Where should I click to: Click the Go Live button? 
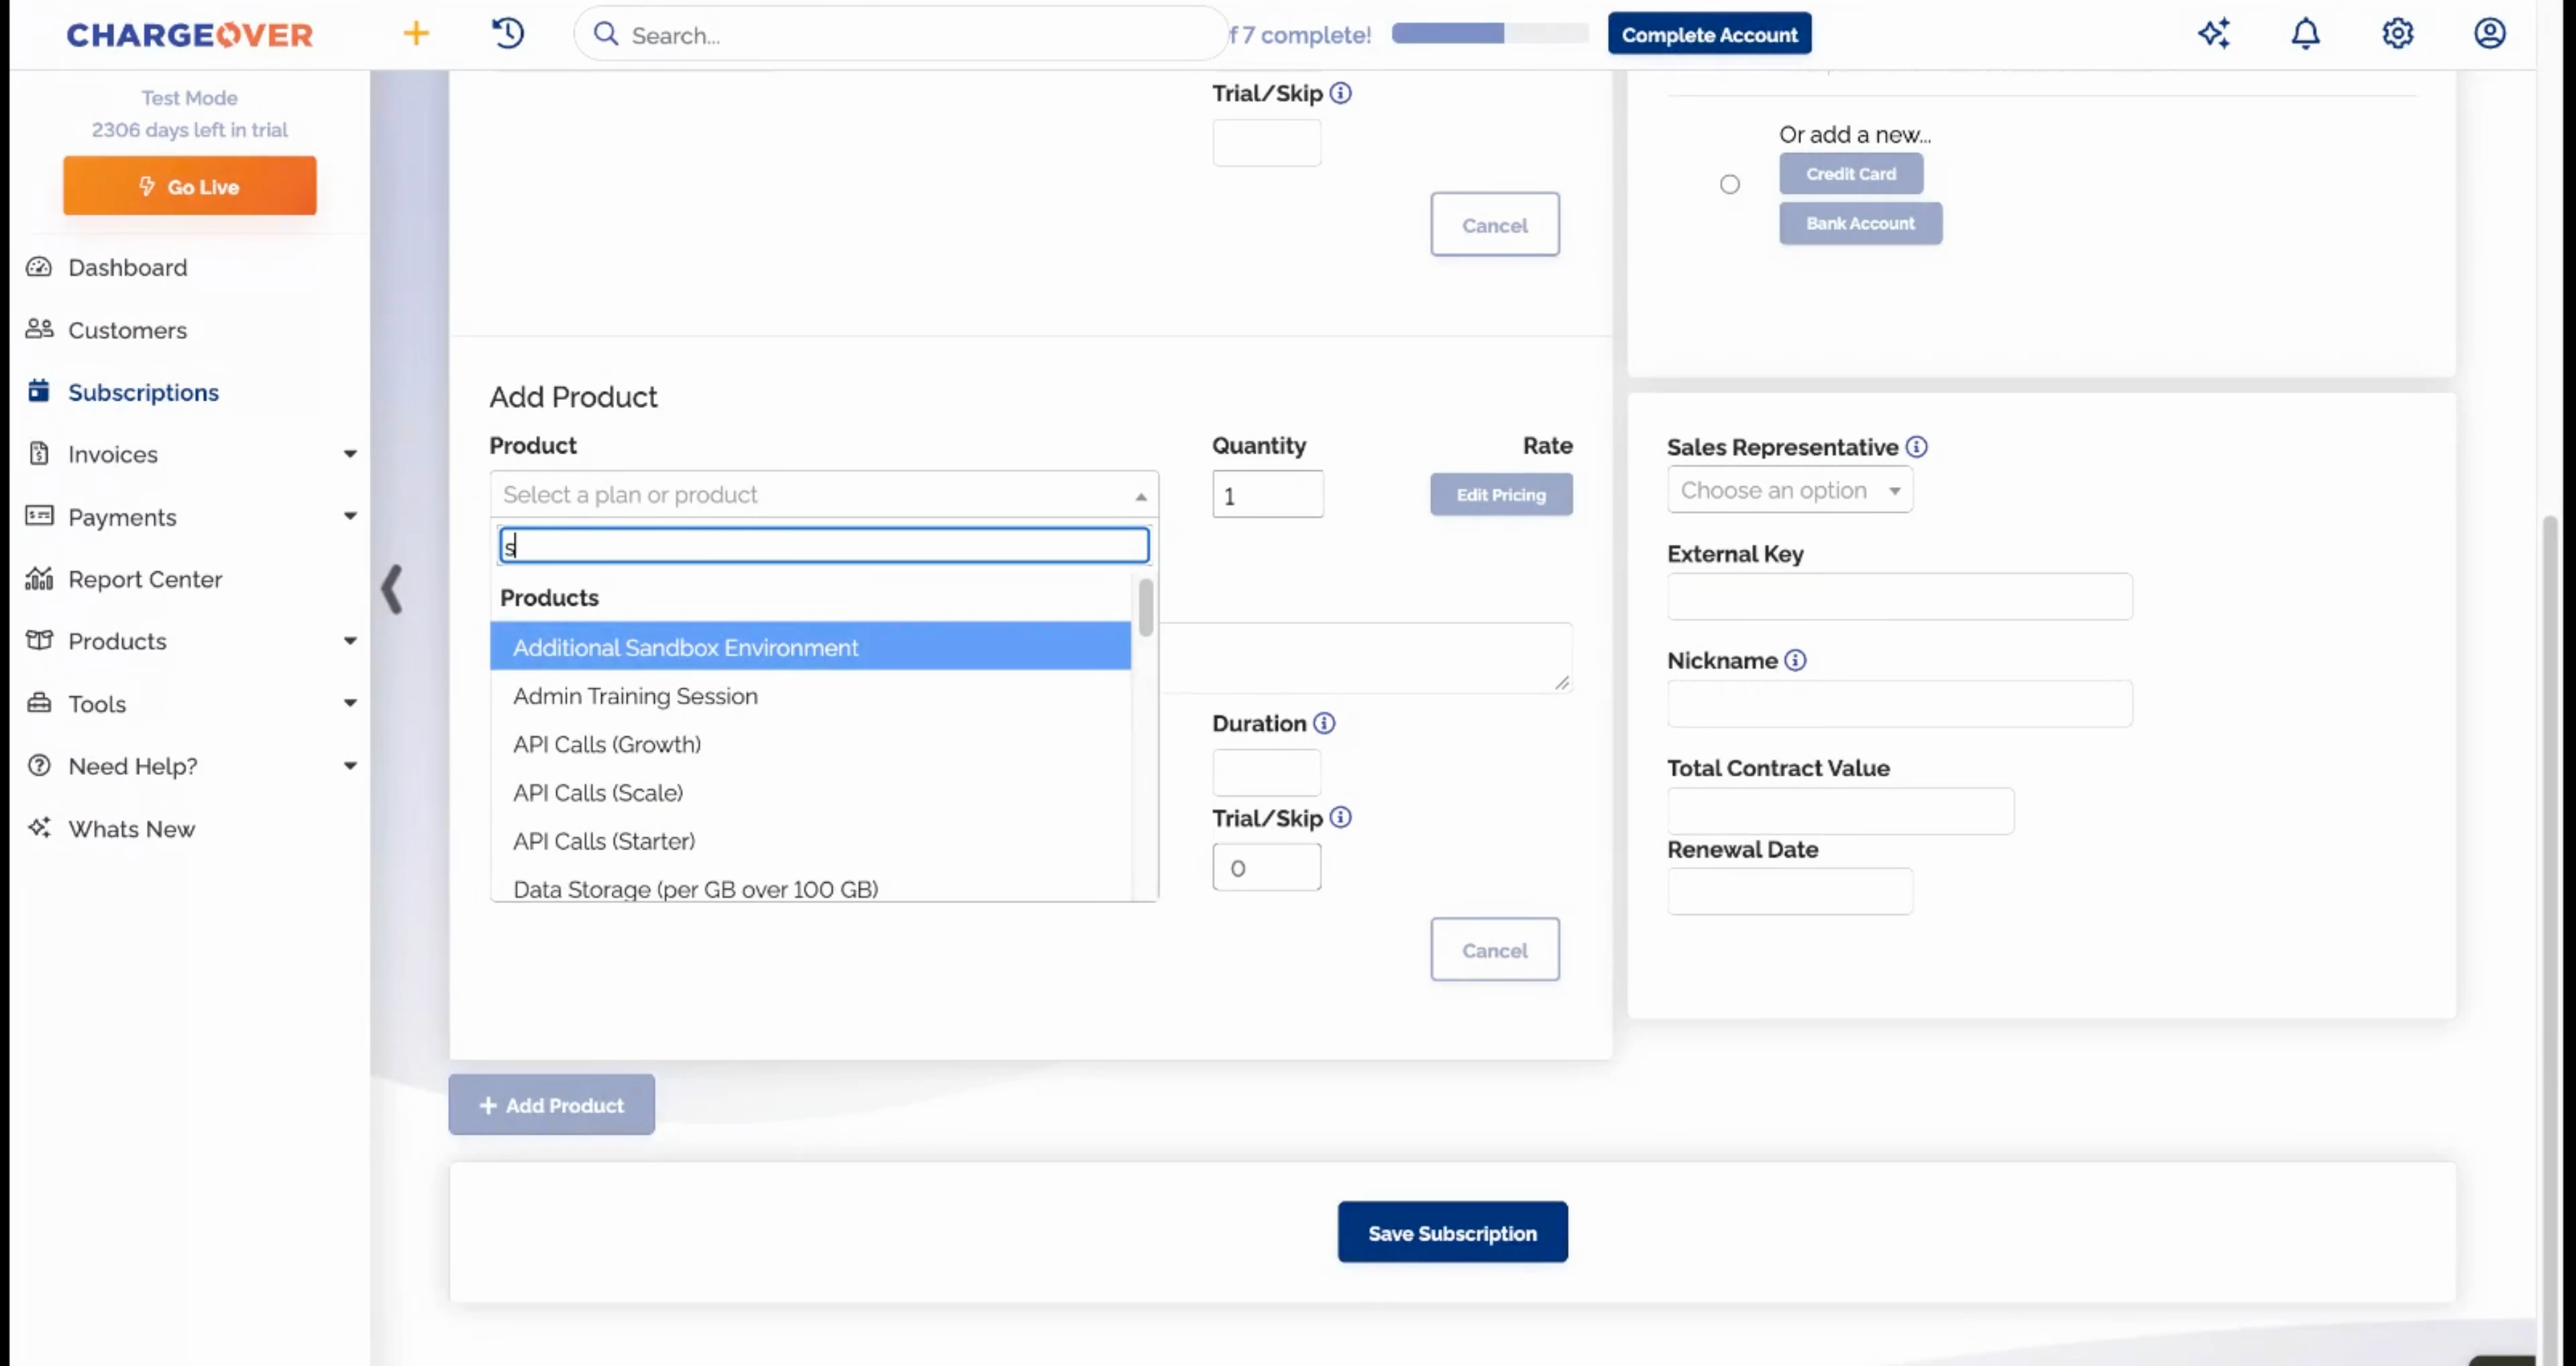190,186
